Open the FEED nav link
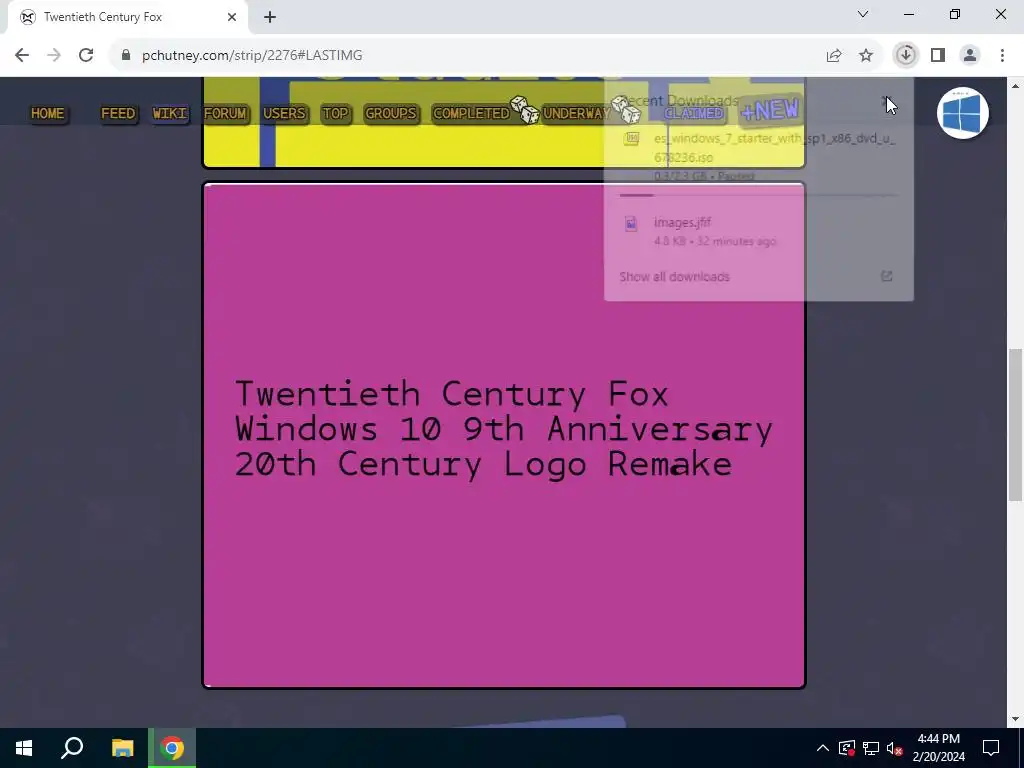1024x768 pixels. pos(118,114)
